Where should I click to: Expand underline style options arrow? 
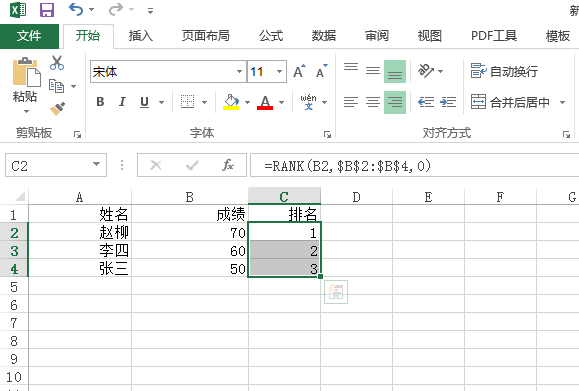pos(161,102)
